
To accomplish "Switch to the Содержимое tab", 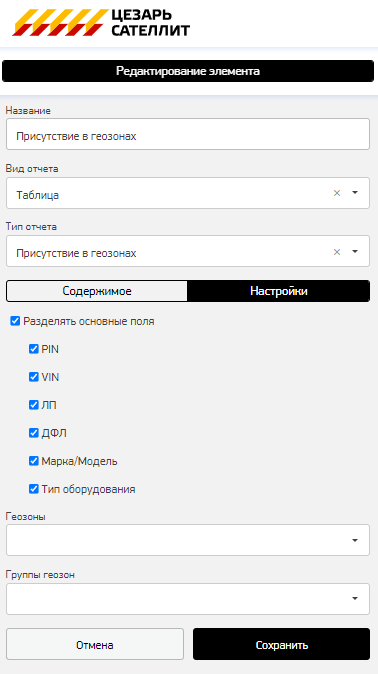I will point(97,291).
